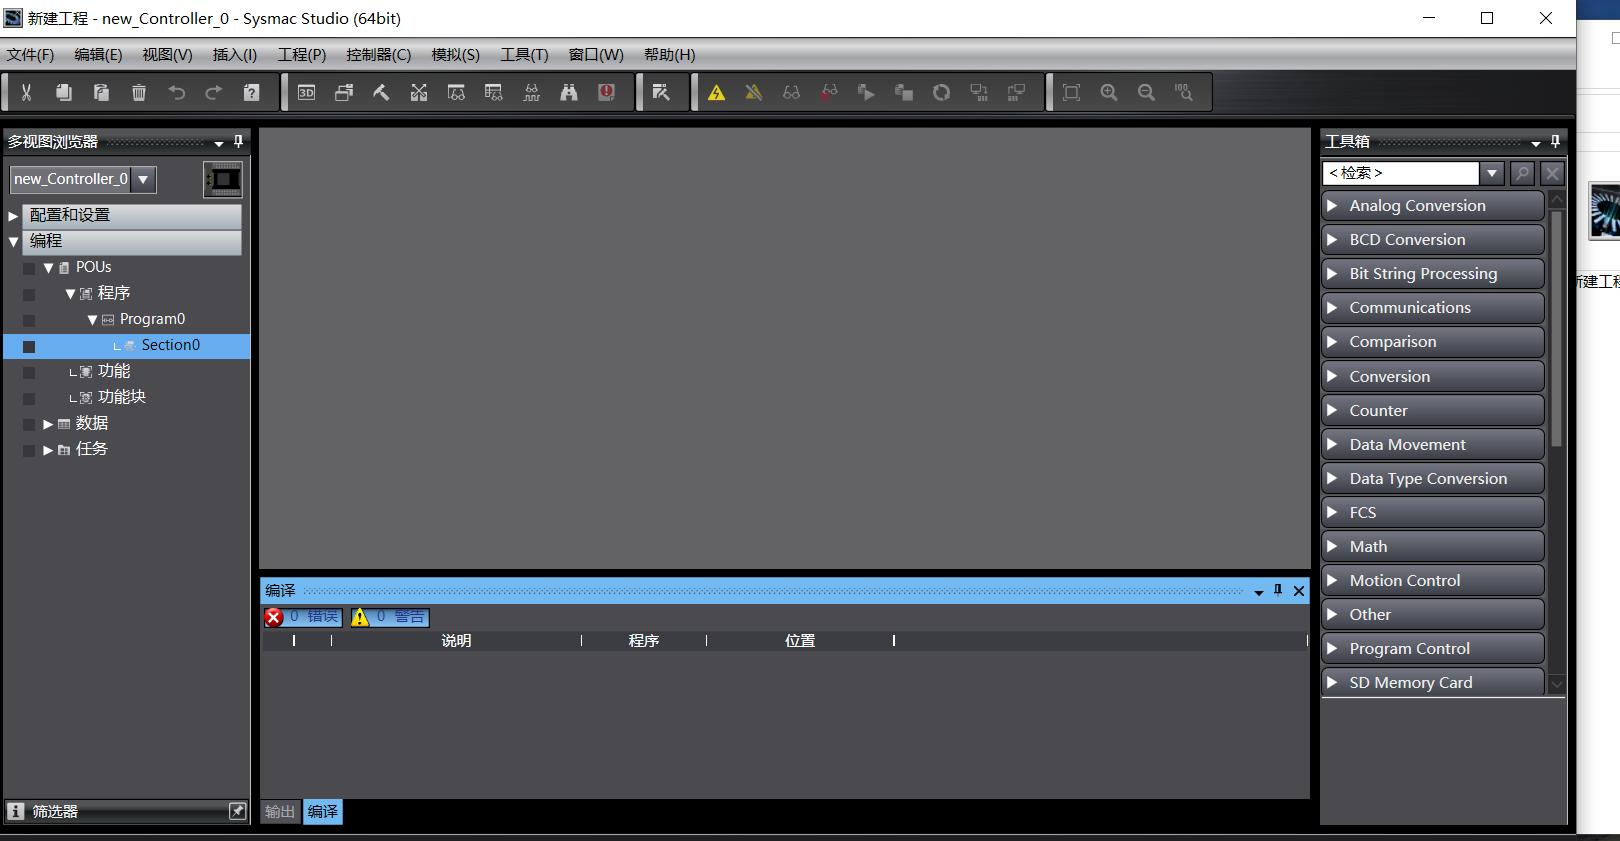Open the 控制器(C) menu
The image size is (1620, 841).
[378, 55]
